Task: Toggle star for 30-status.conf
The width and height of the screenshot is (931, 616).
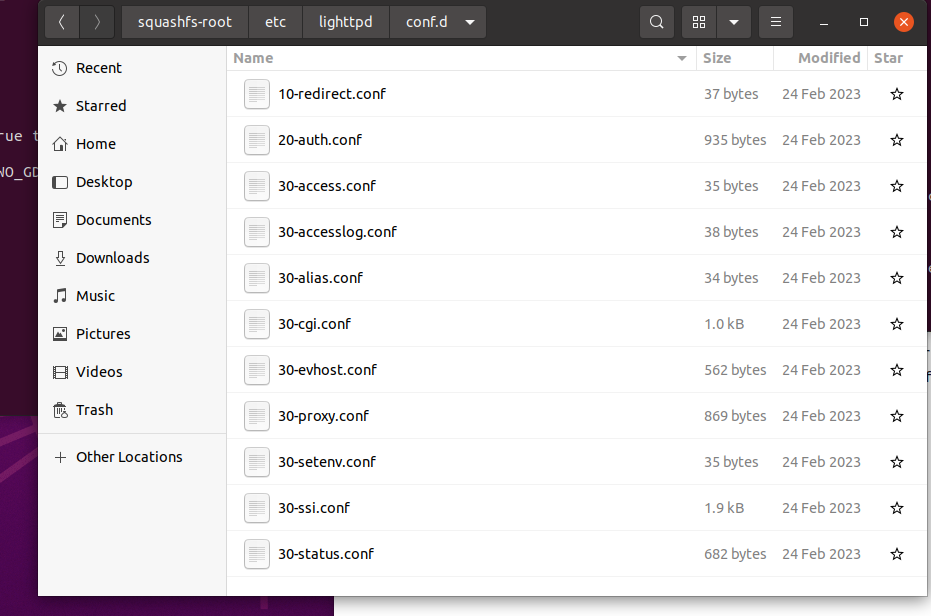Action: (x=897, y=554)
